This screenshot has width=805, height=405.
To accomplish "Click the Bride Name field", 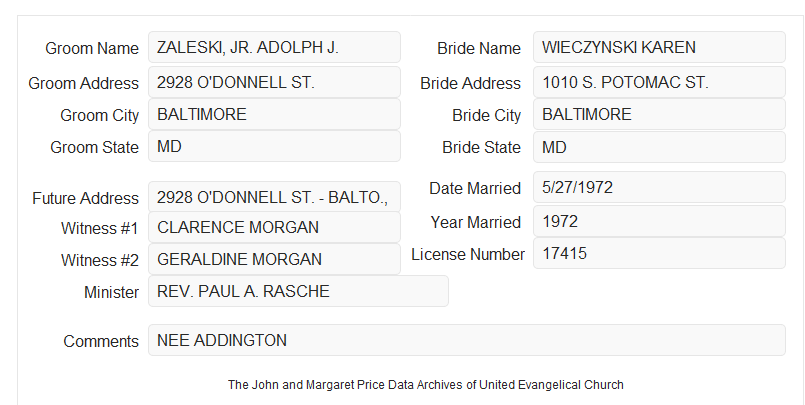I will click(659, 47).
